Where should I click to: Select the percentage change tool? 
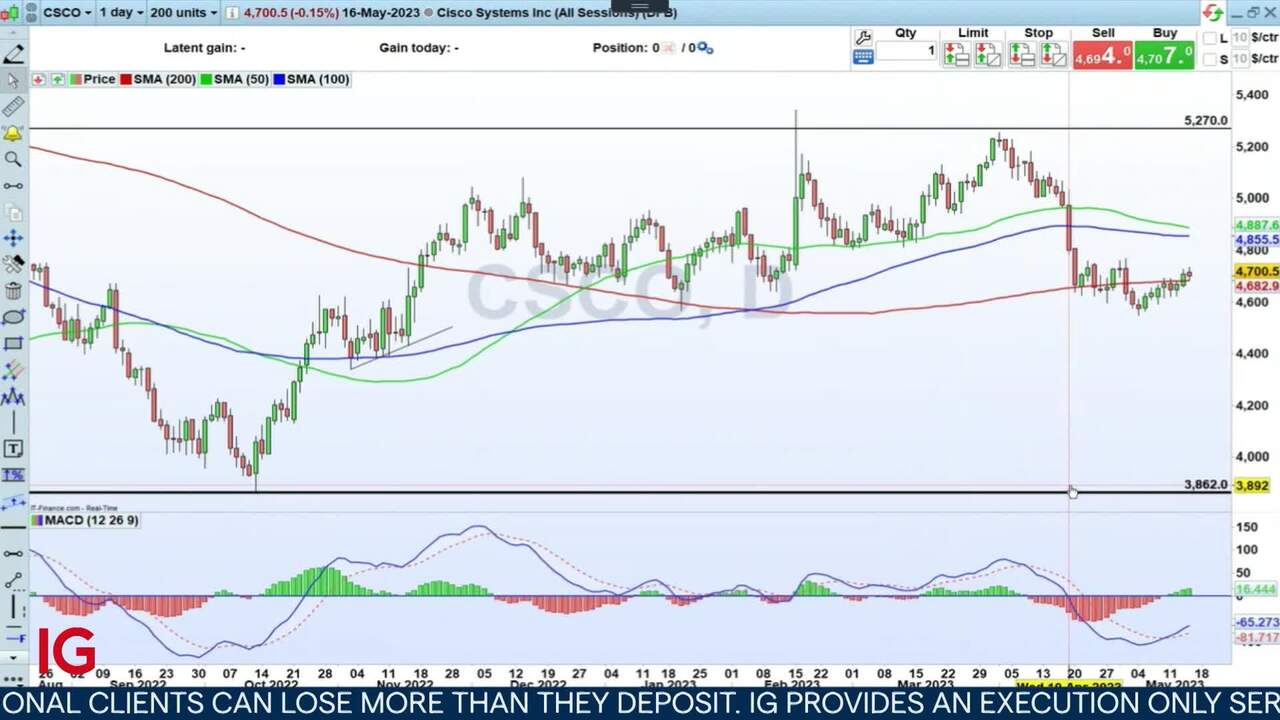tap(13, 475)
